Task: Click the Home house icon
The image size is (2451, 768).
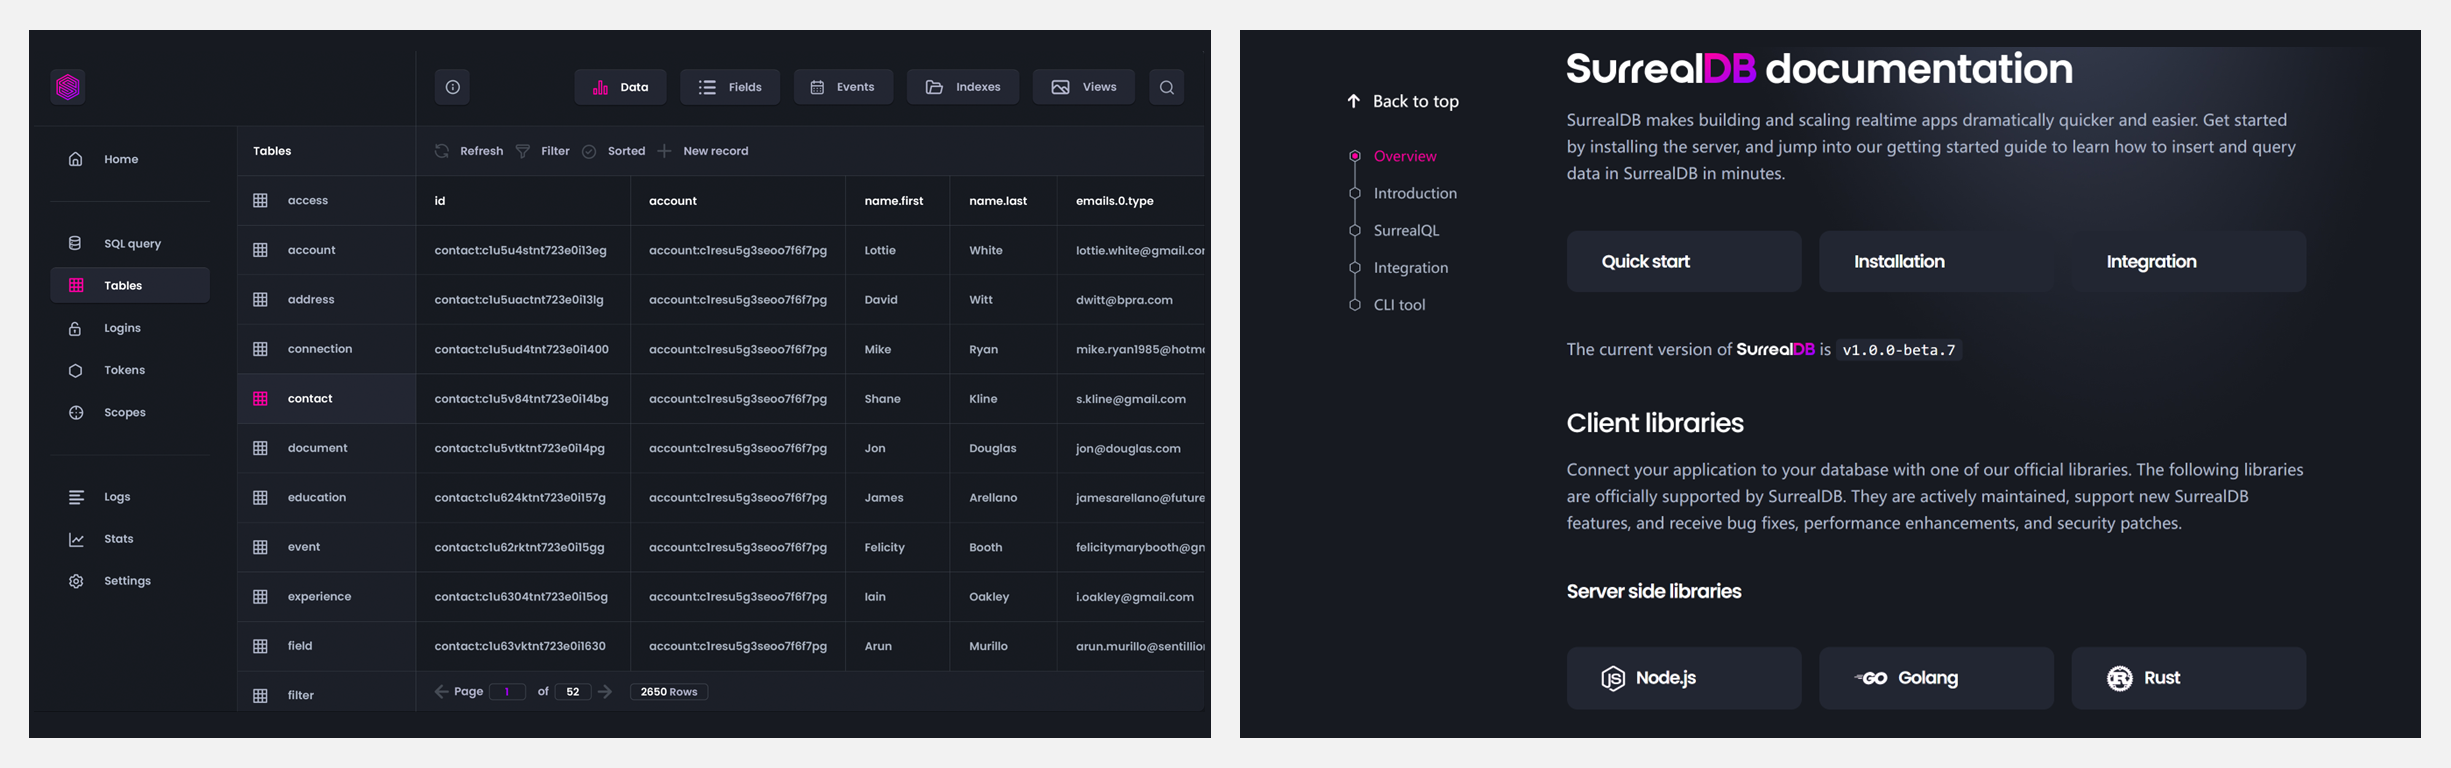Action: coord(75,159)
